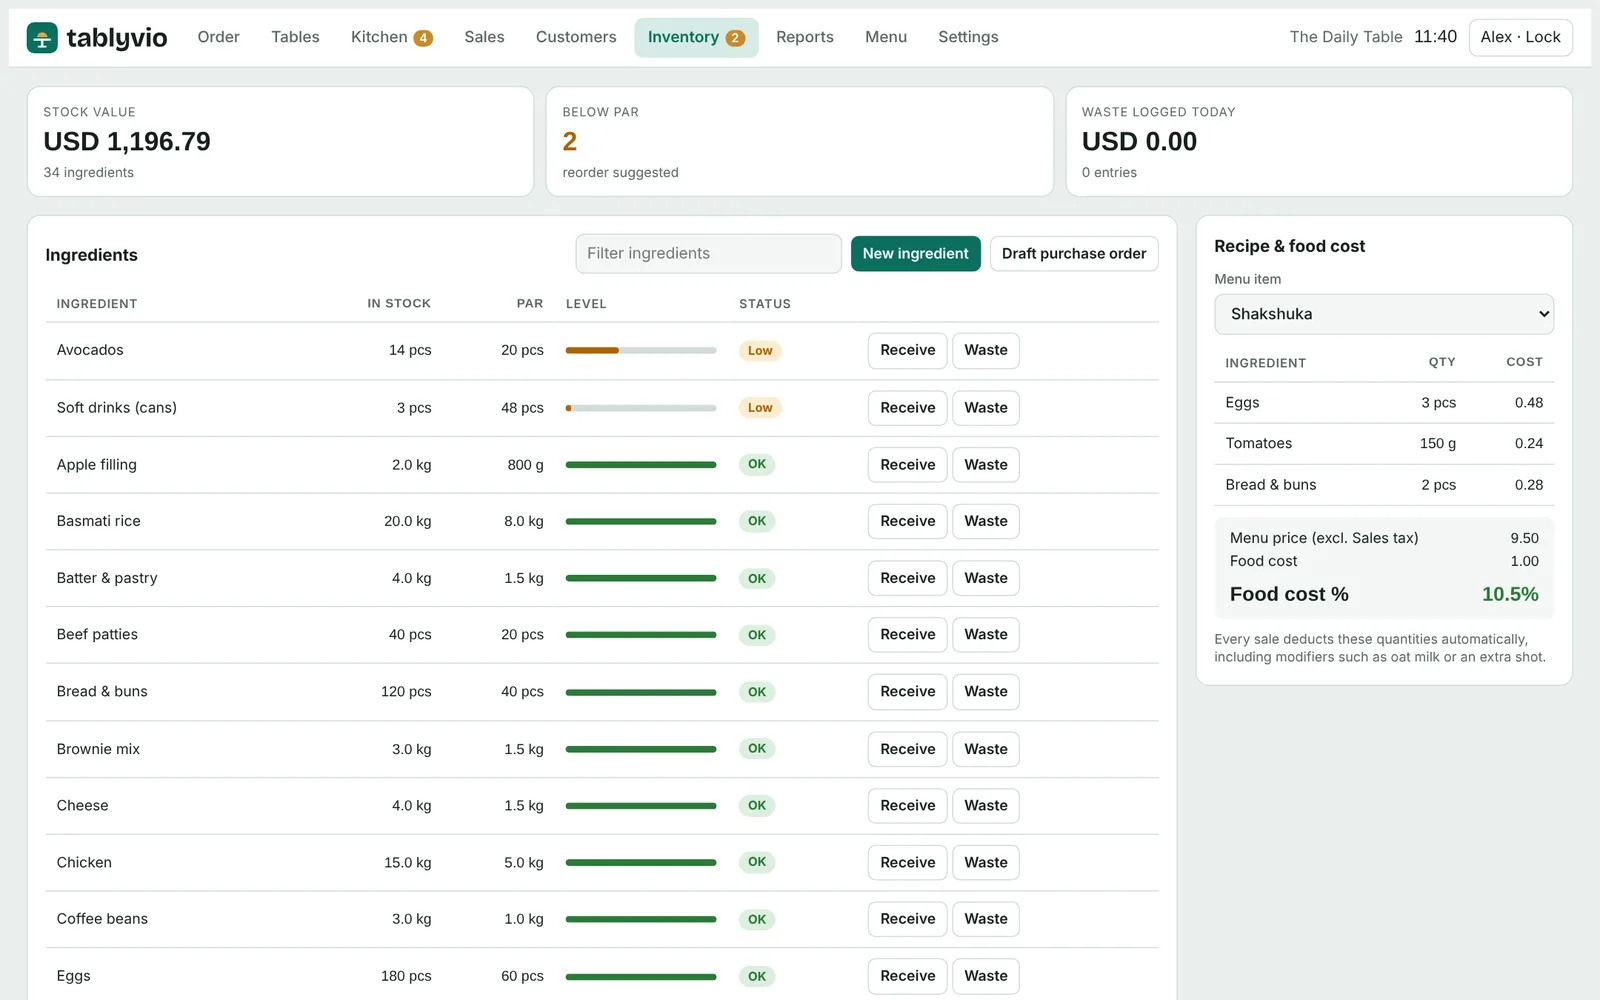Switch to the Tables tab
The width and height of the screenshot is (1600, 1000).
coord(295,37)
